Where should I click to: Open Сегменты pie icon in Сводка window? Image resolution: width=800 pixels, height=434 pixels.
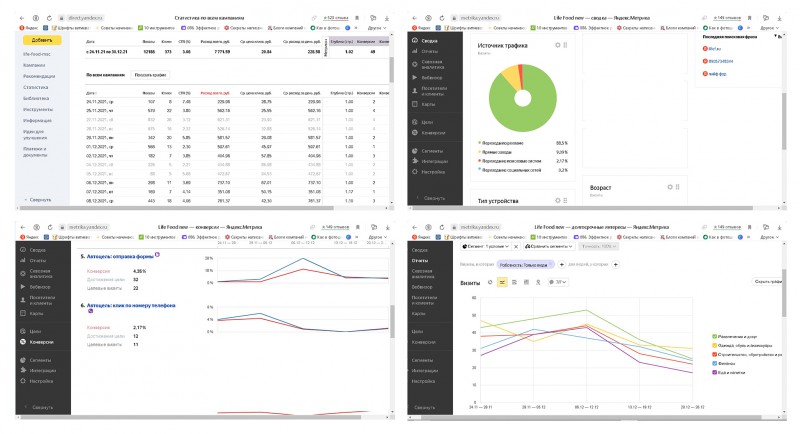tap(415, 151)
